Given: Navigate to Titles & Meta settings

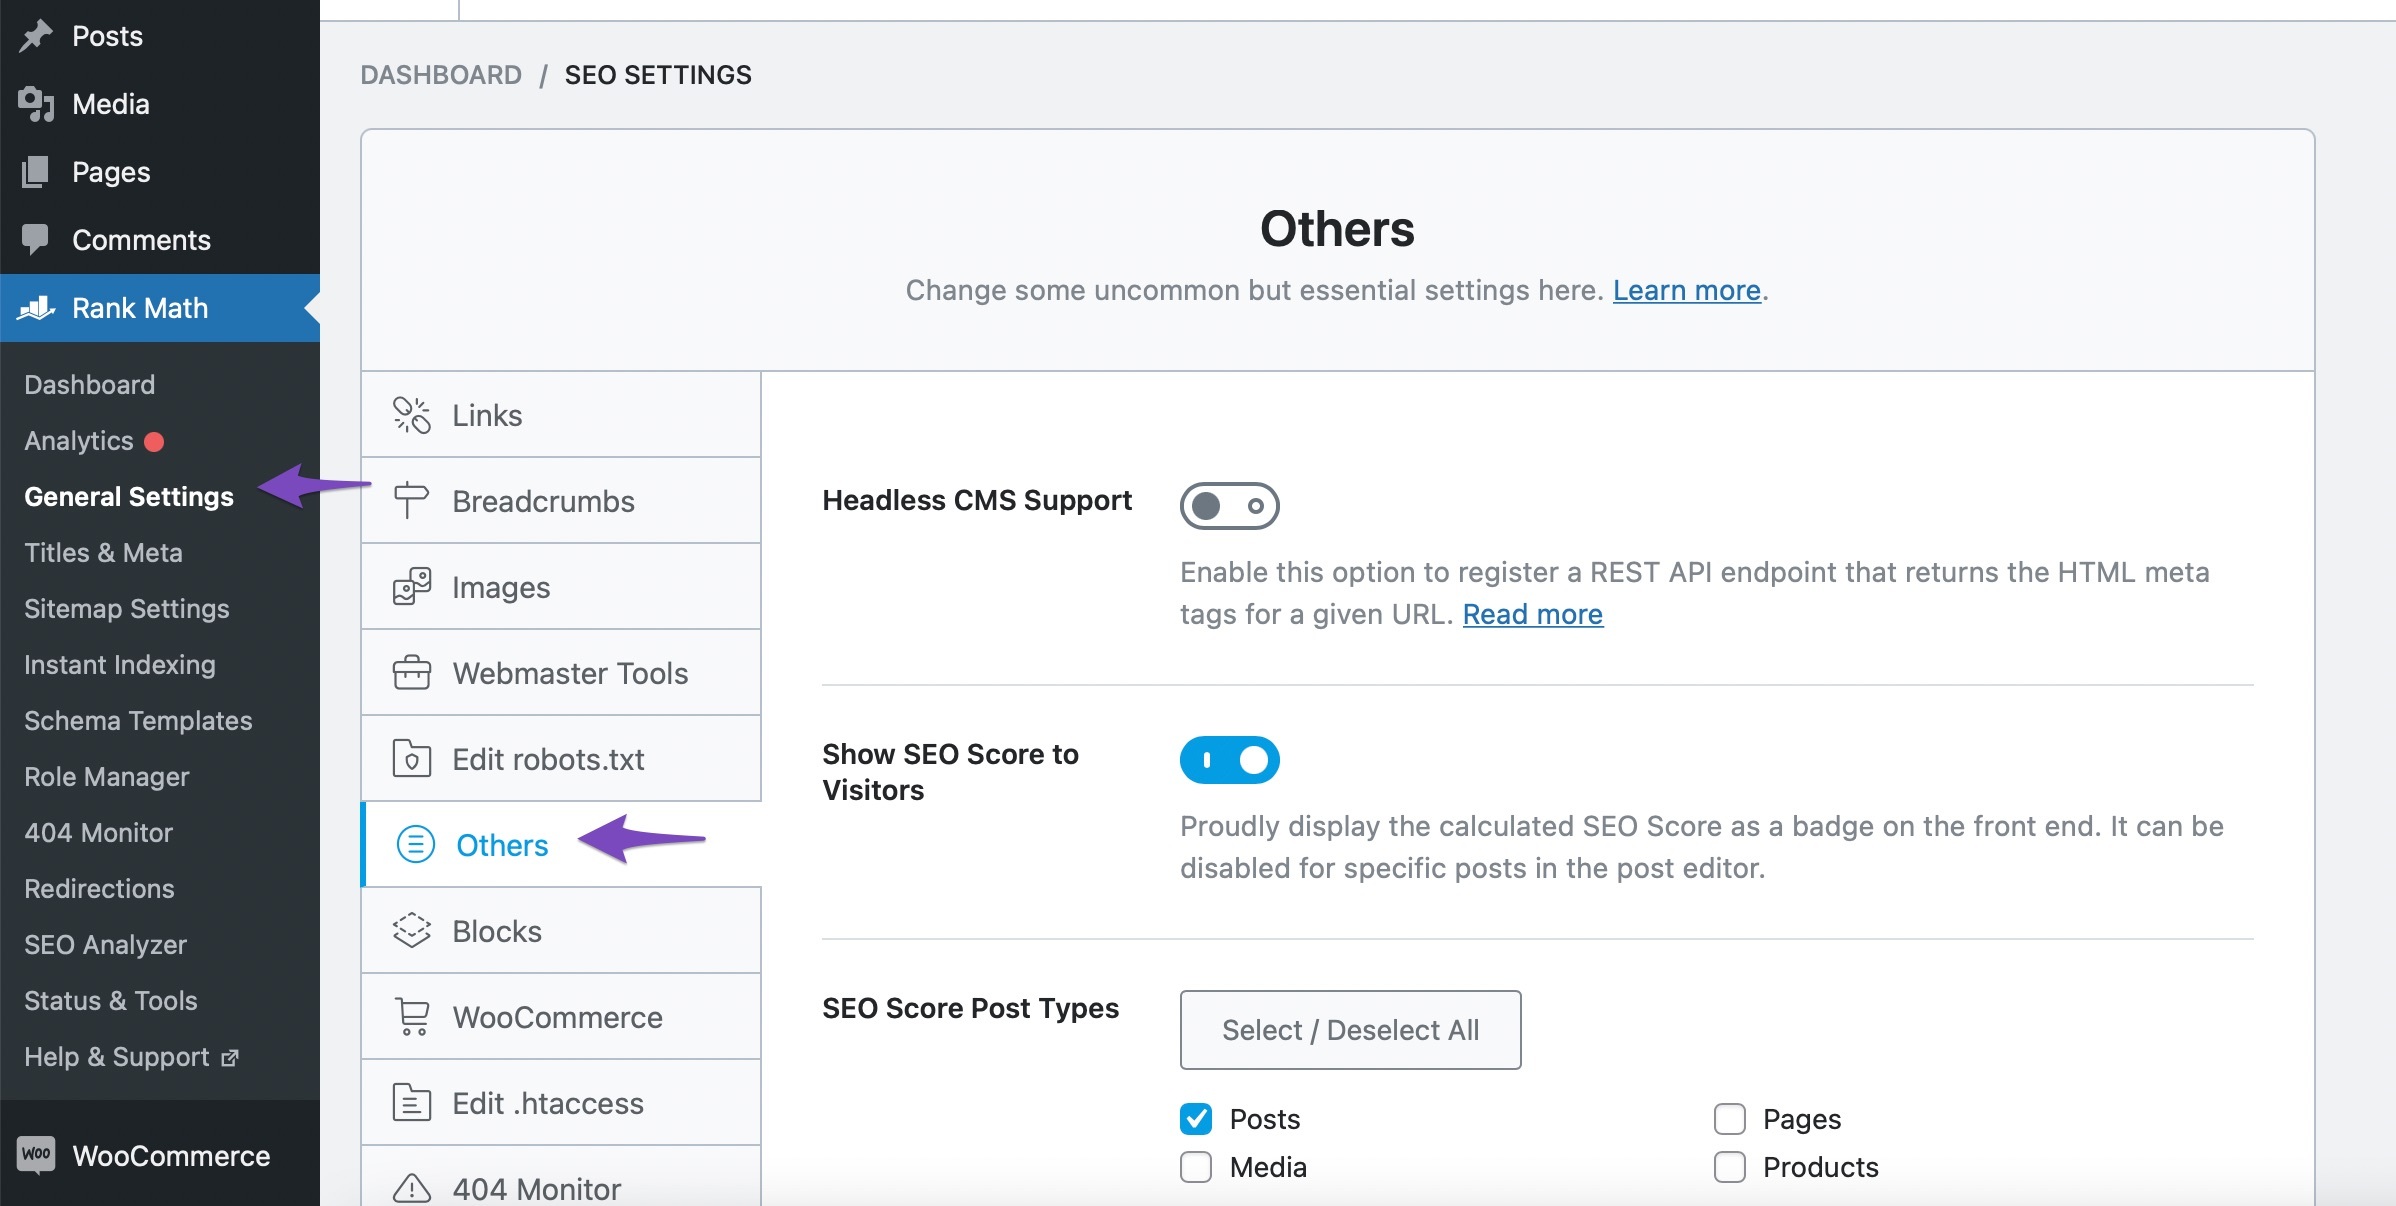Looking at the screenshot, I should click(103, 551).
